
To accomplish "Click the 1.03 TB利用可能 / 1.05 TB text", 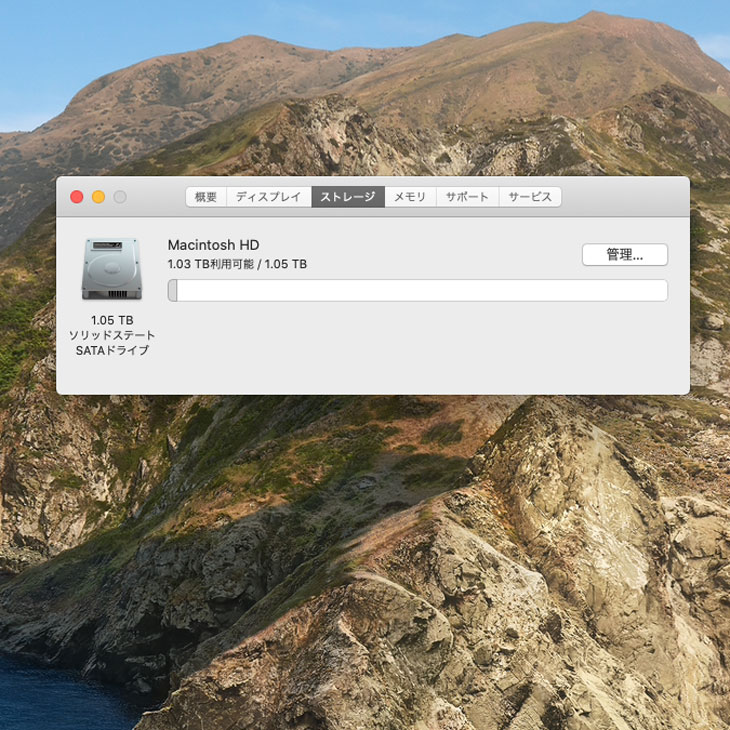I will pos(237,264).
